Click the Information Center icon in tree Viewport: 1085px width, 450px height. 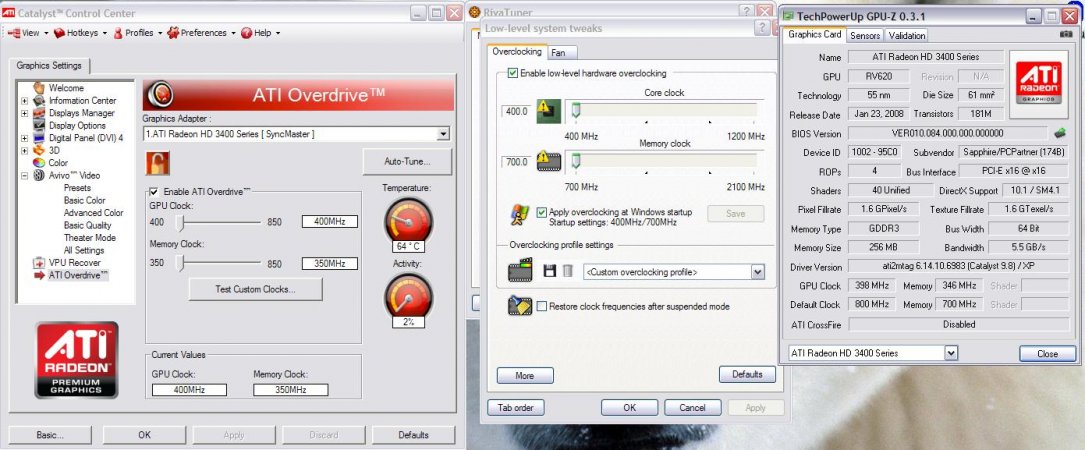click(39, 100)
